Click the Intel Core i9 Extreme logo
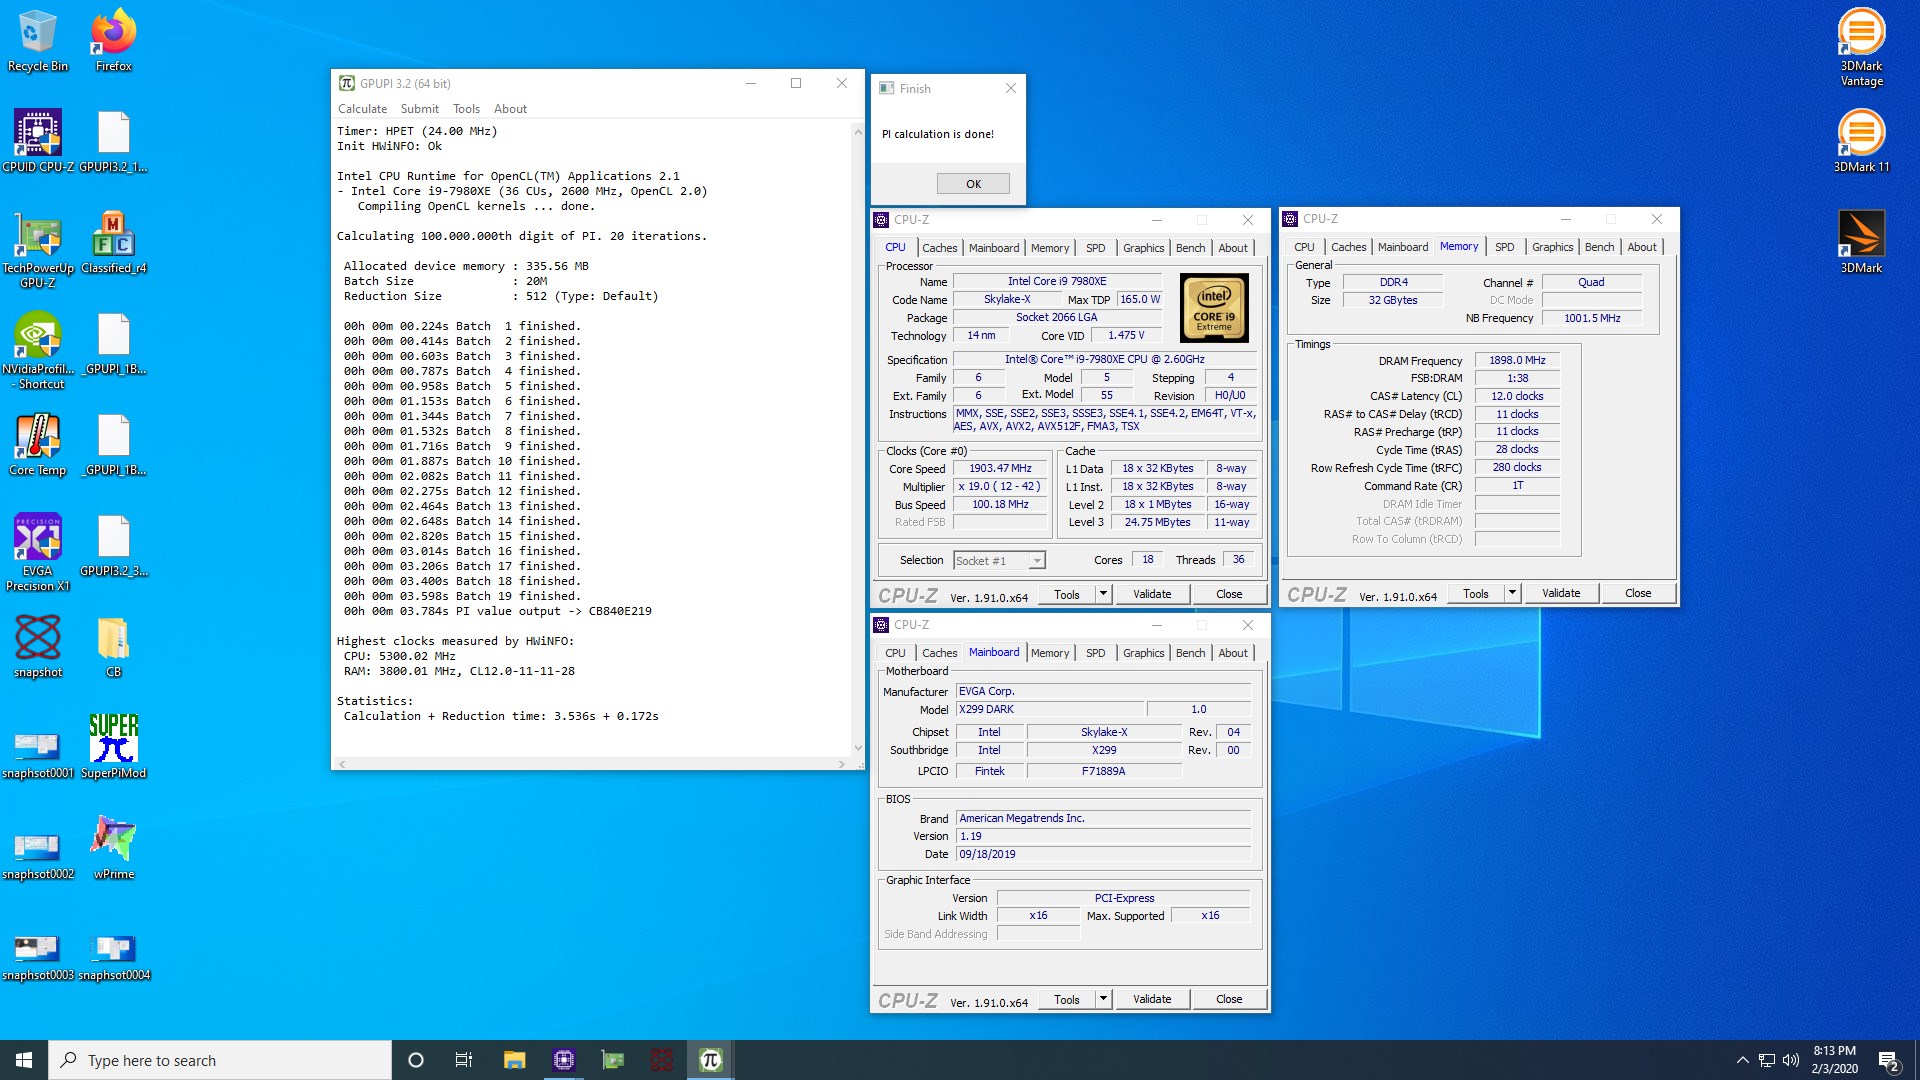Screen dimensions: 1920x1080 pos(1214,308)
